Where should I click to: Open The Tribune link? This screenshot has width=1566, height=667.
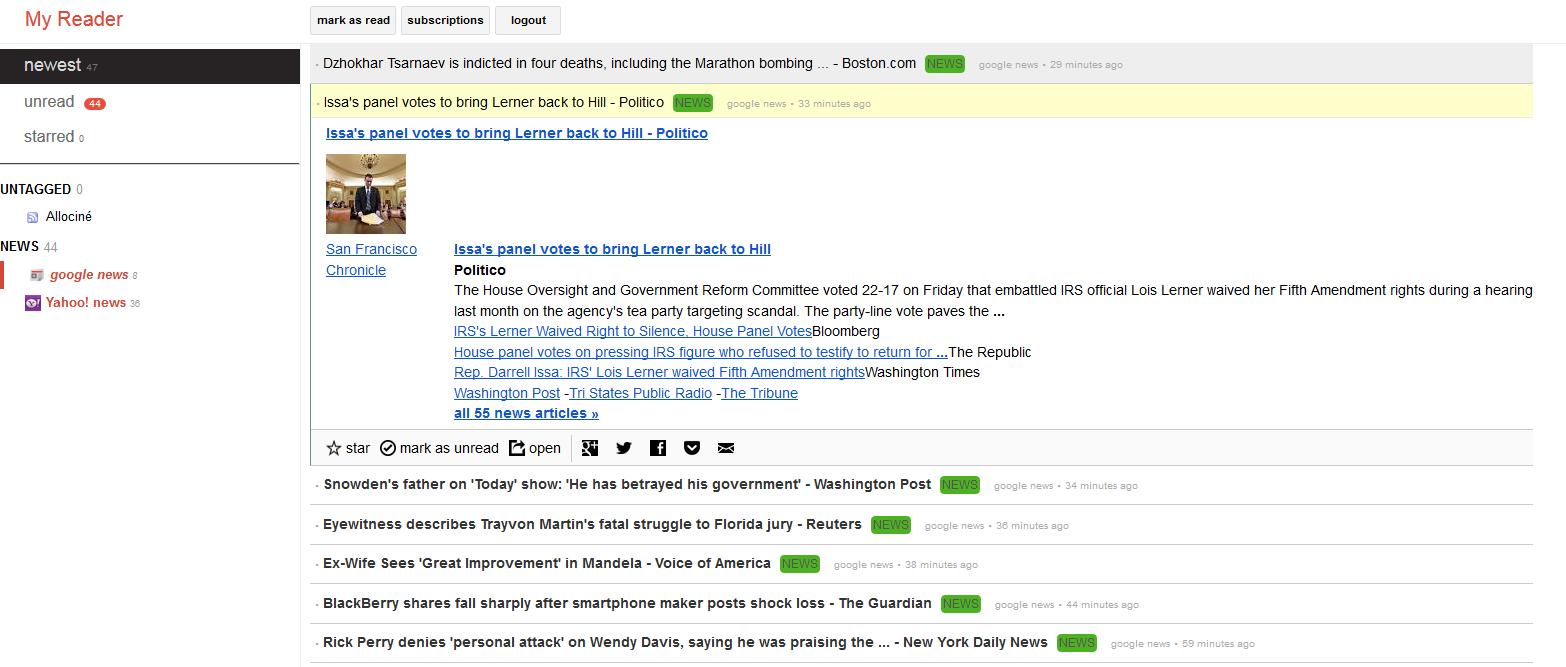[760, 393]
